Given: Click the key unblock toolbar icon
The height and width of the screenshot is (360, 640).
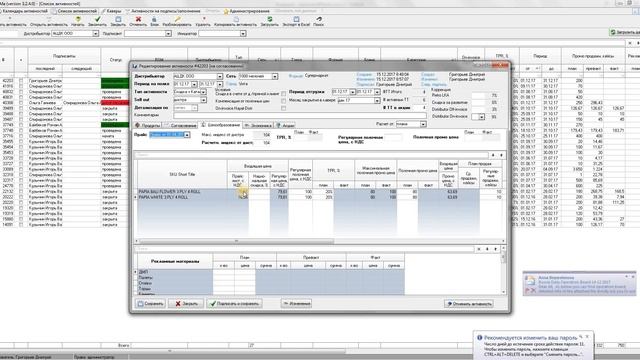Looking at the screenshot, I should (x=177, y=19).
